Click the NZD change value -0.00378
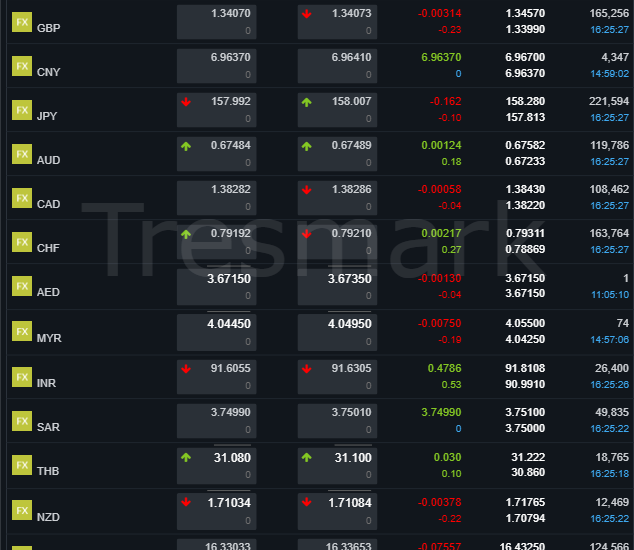This screenshot has height=550, width=634. click(x=440, y=502)
